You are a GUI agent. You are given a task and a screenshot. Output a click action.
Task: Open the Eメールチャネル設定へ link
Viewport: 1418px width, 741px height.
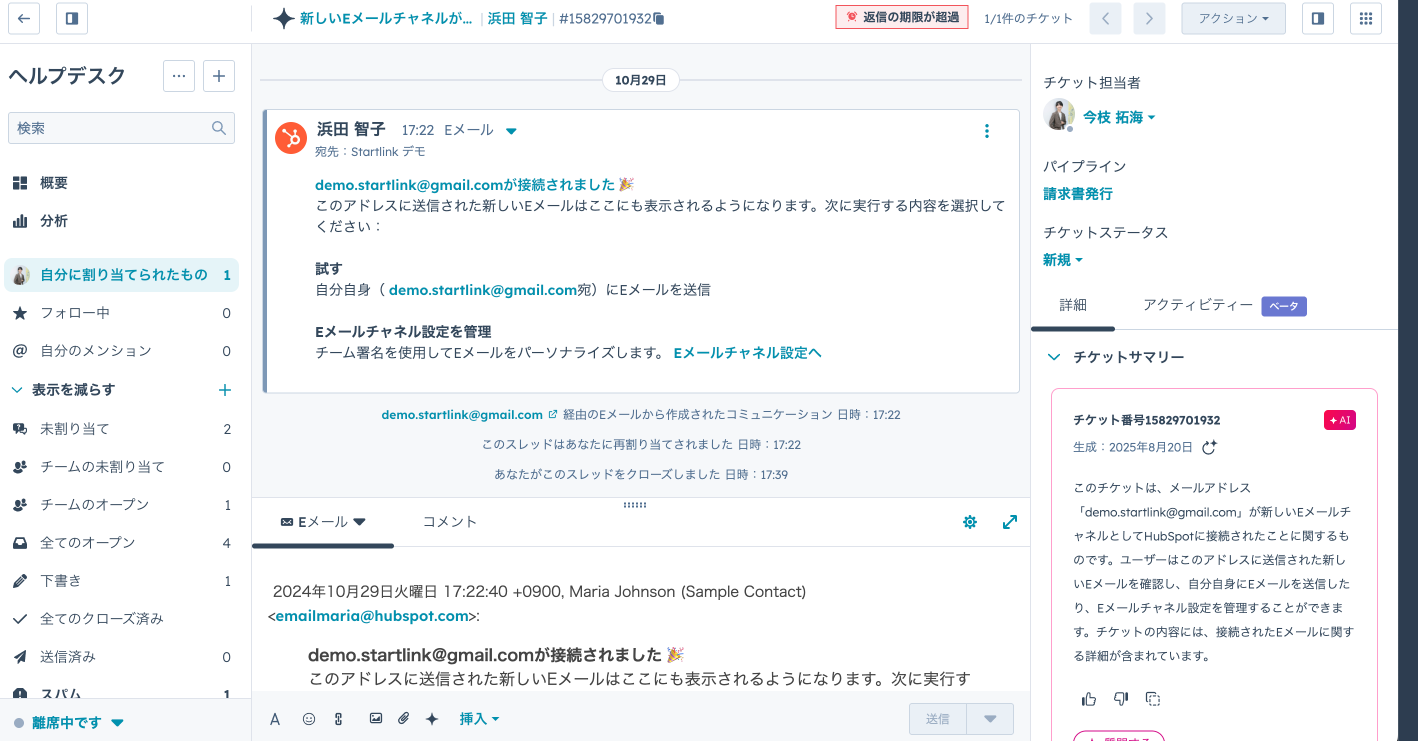tap(747, 352)
